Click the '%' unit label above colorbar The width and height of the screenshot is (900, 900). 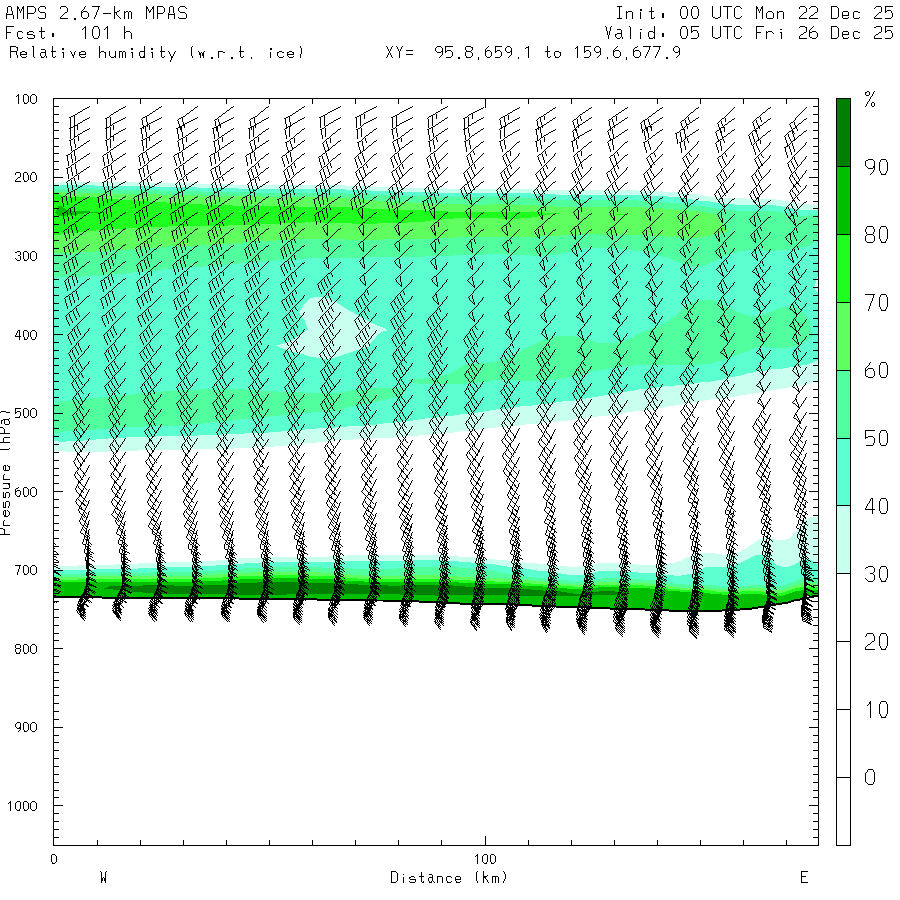[870, 100]
